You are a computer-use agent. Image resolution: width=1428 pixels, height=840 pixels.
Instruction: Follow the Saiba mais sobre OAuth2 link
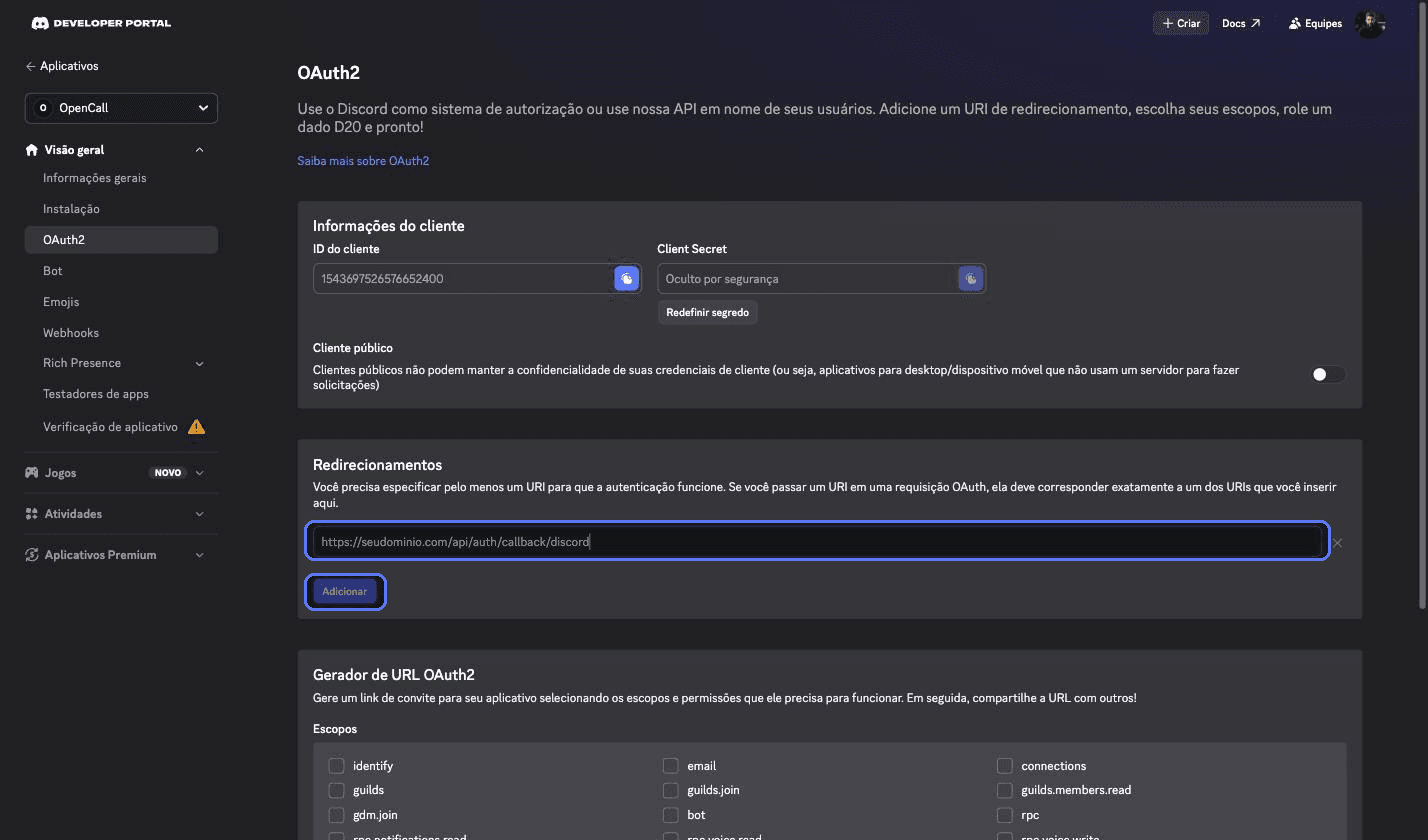tap(363, 161)
